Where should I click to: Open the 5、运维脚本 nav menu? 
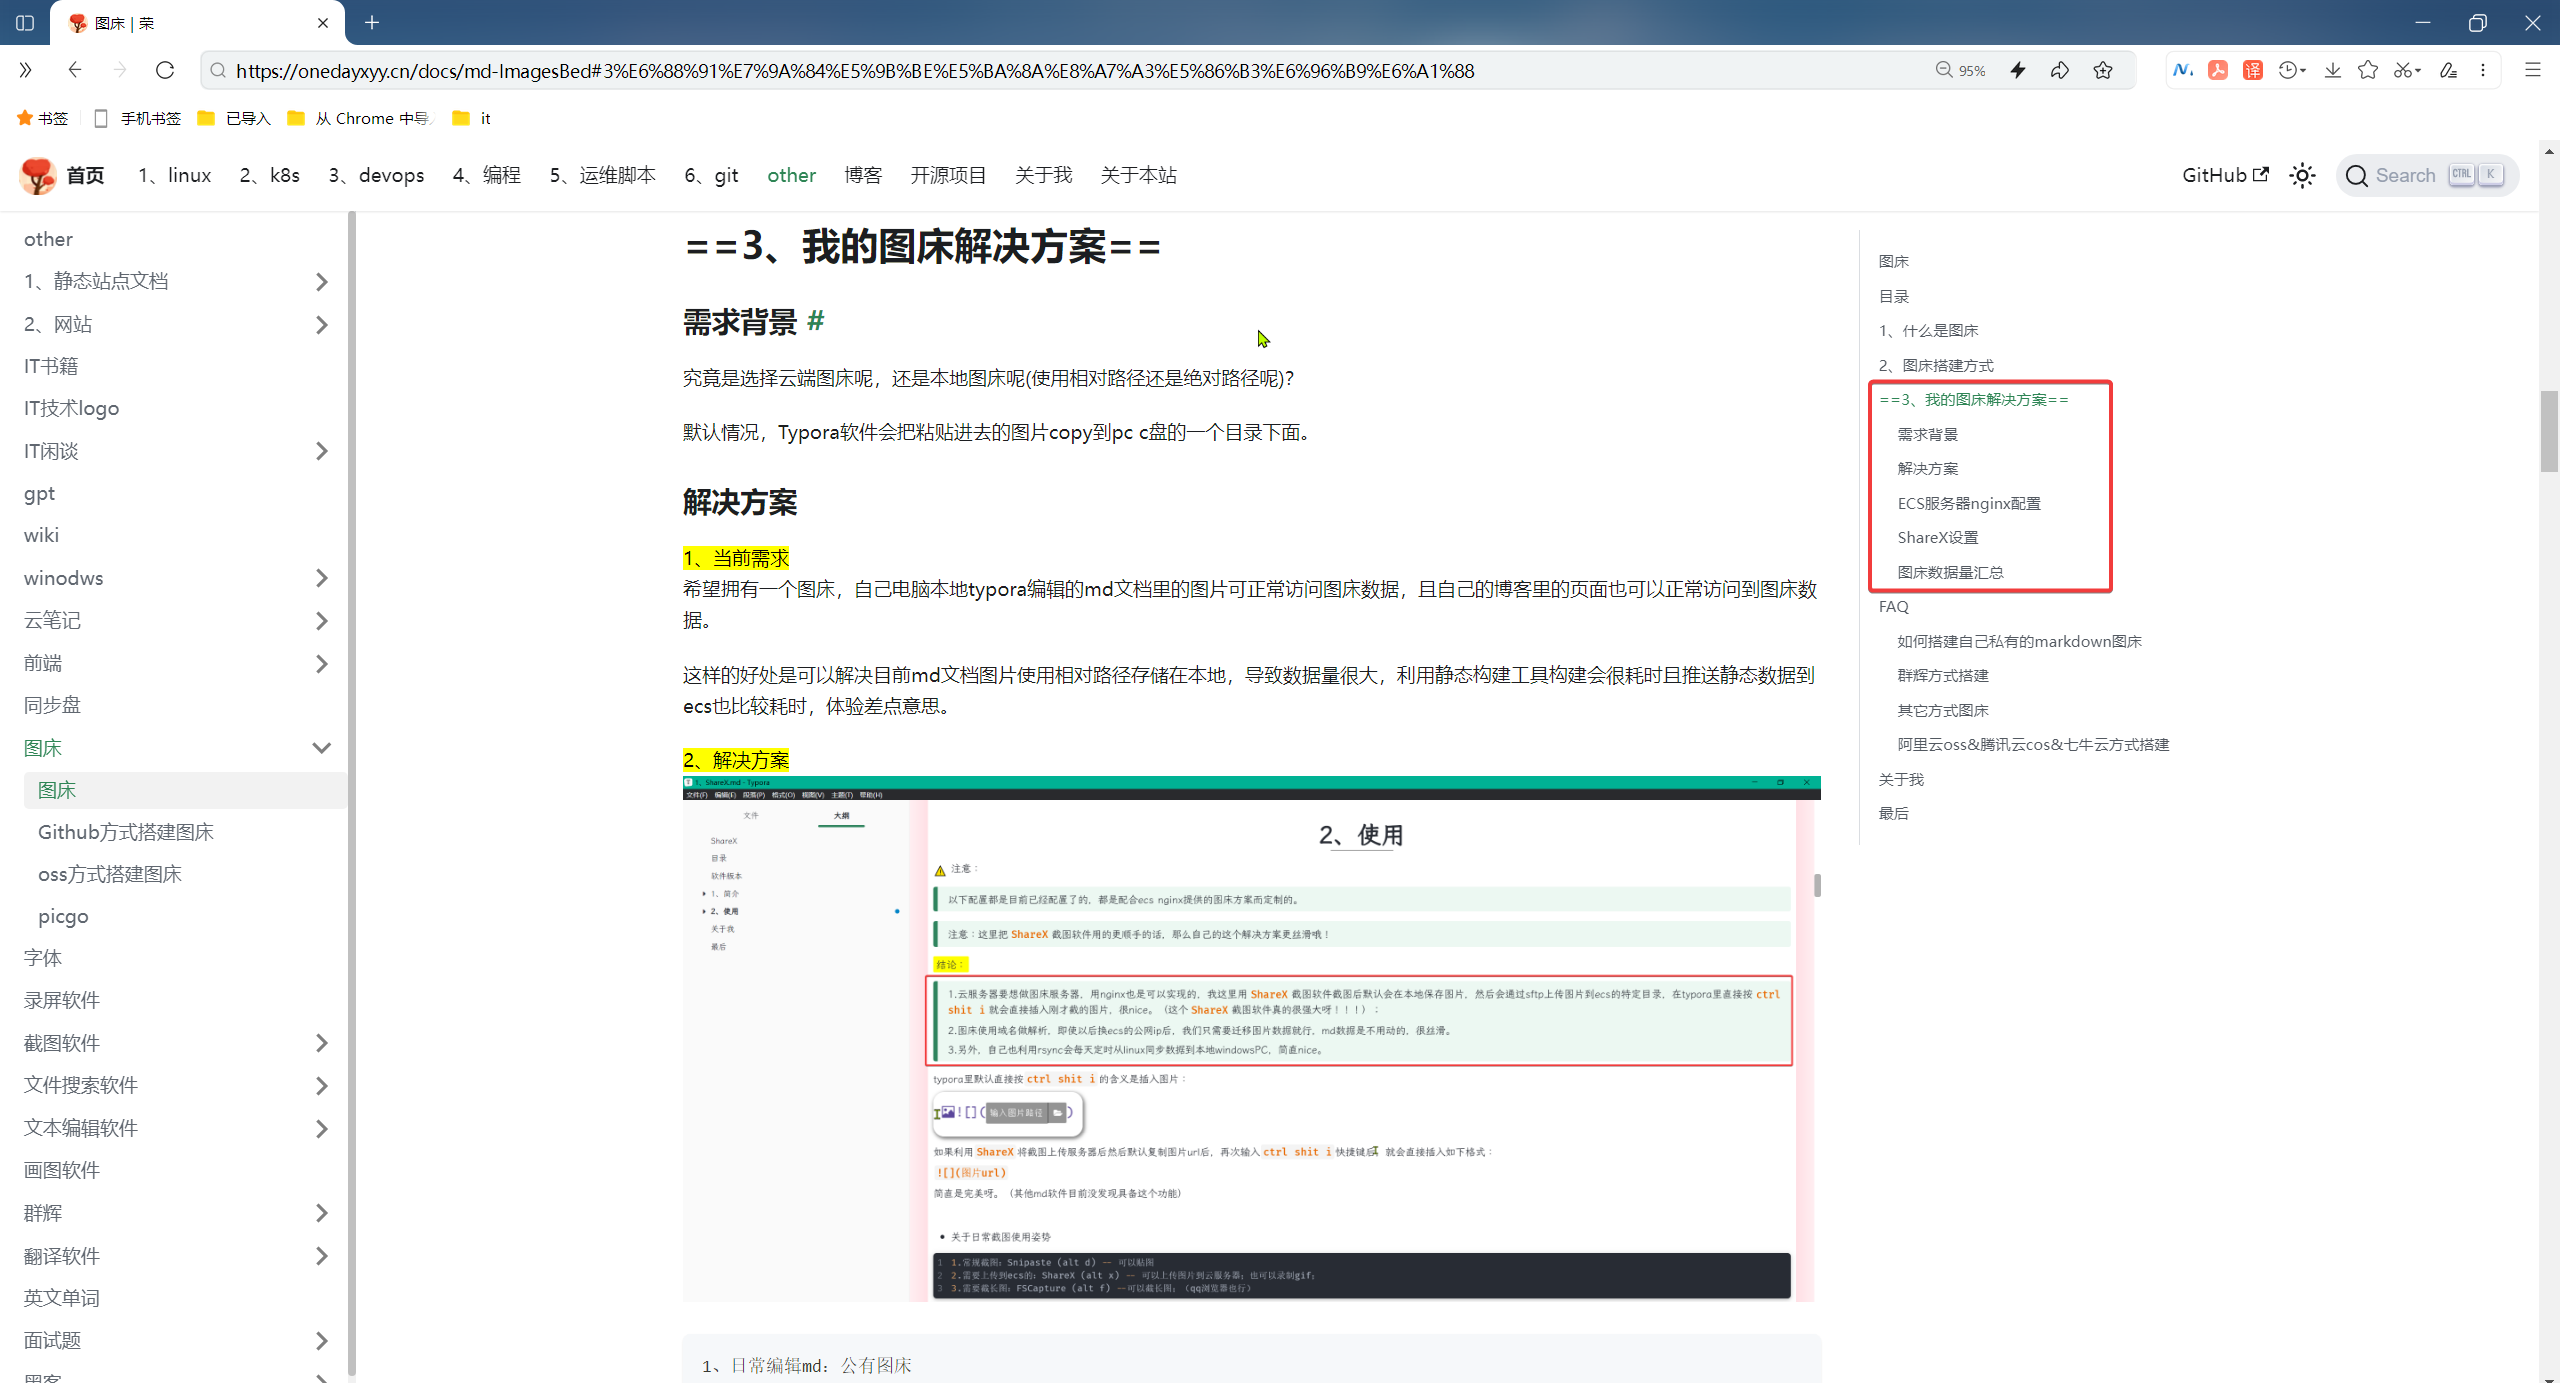tap(603, 176)
